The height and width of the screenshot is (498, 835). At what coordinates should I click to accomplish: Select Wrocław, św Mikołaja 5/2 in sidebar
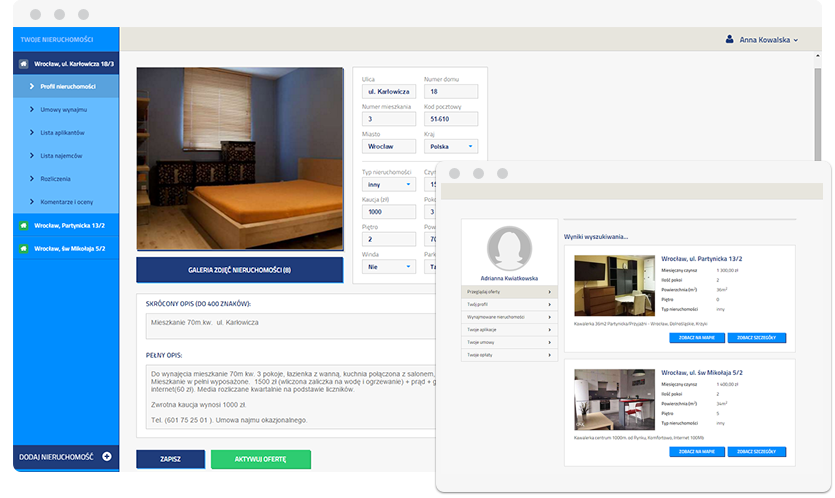tap(66, 249)
